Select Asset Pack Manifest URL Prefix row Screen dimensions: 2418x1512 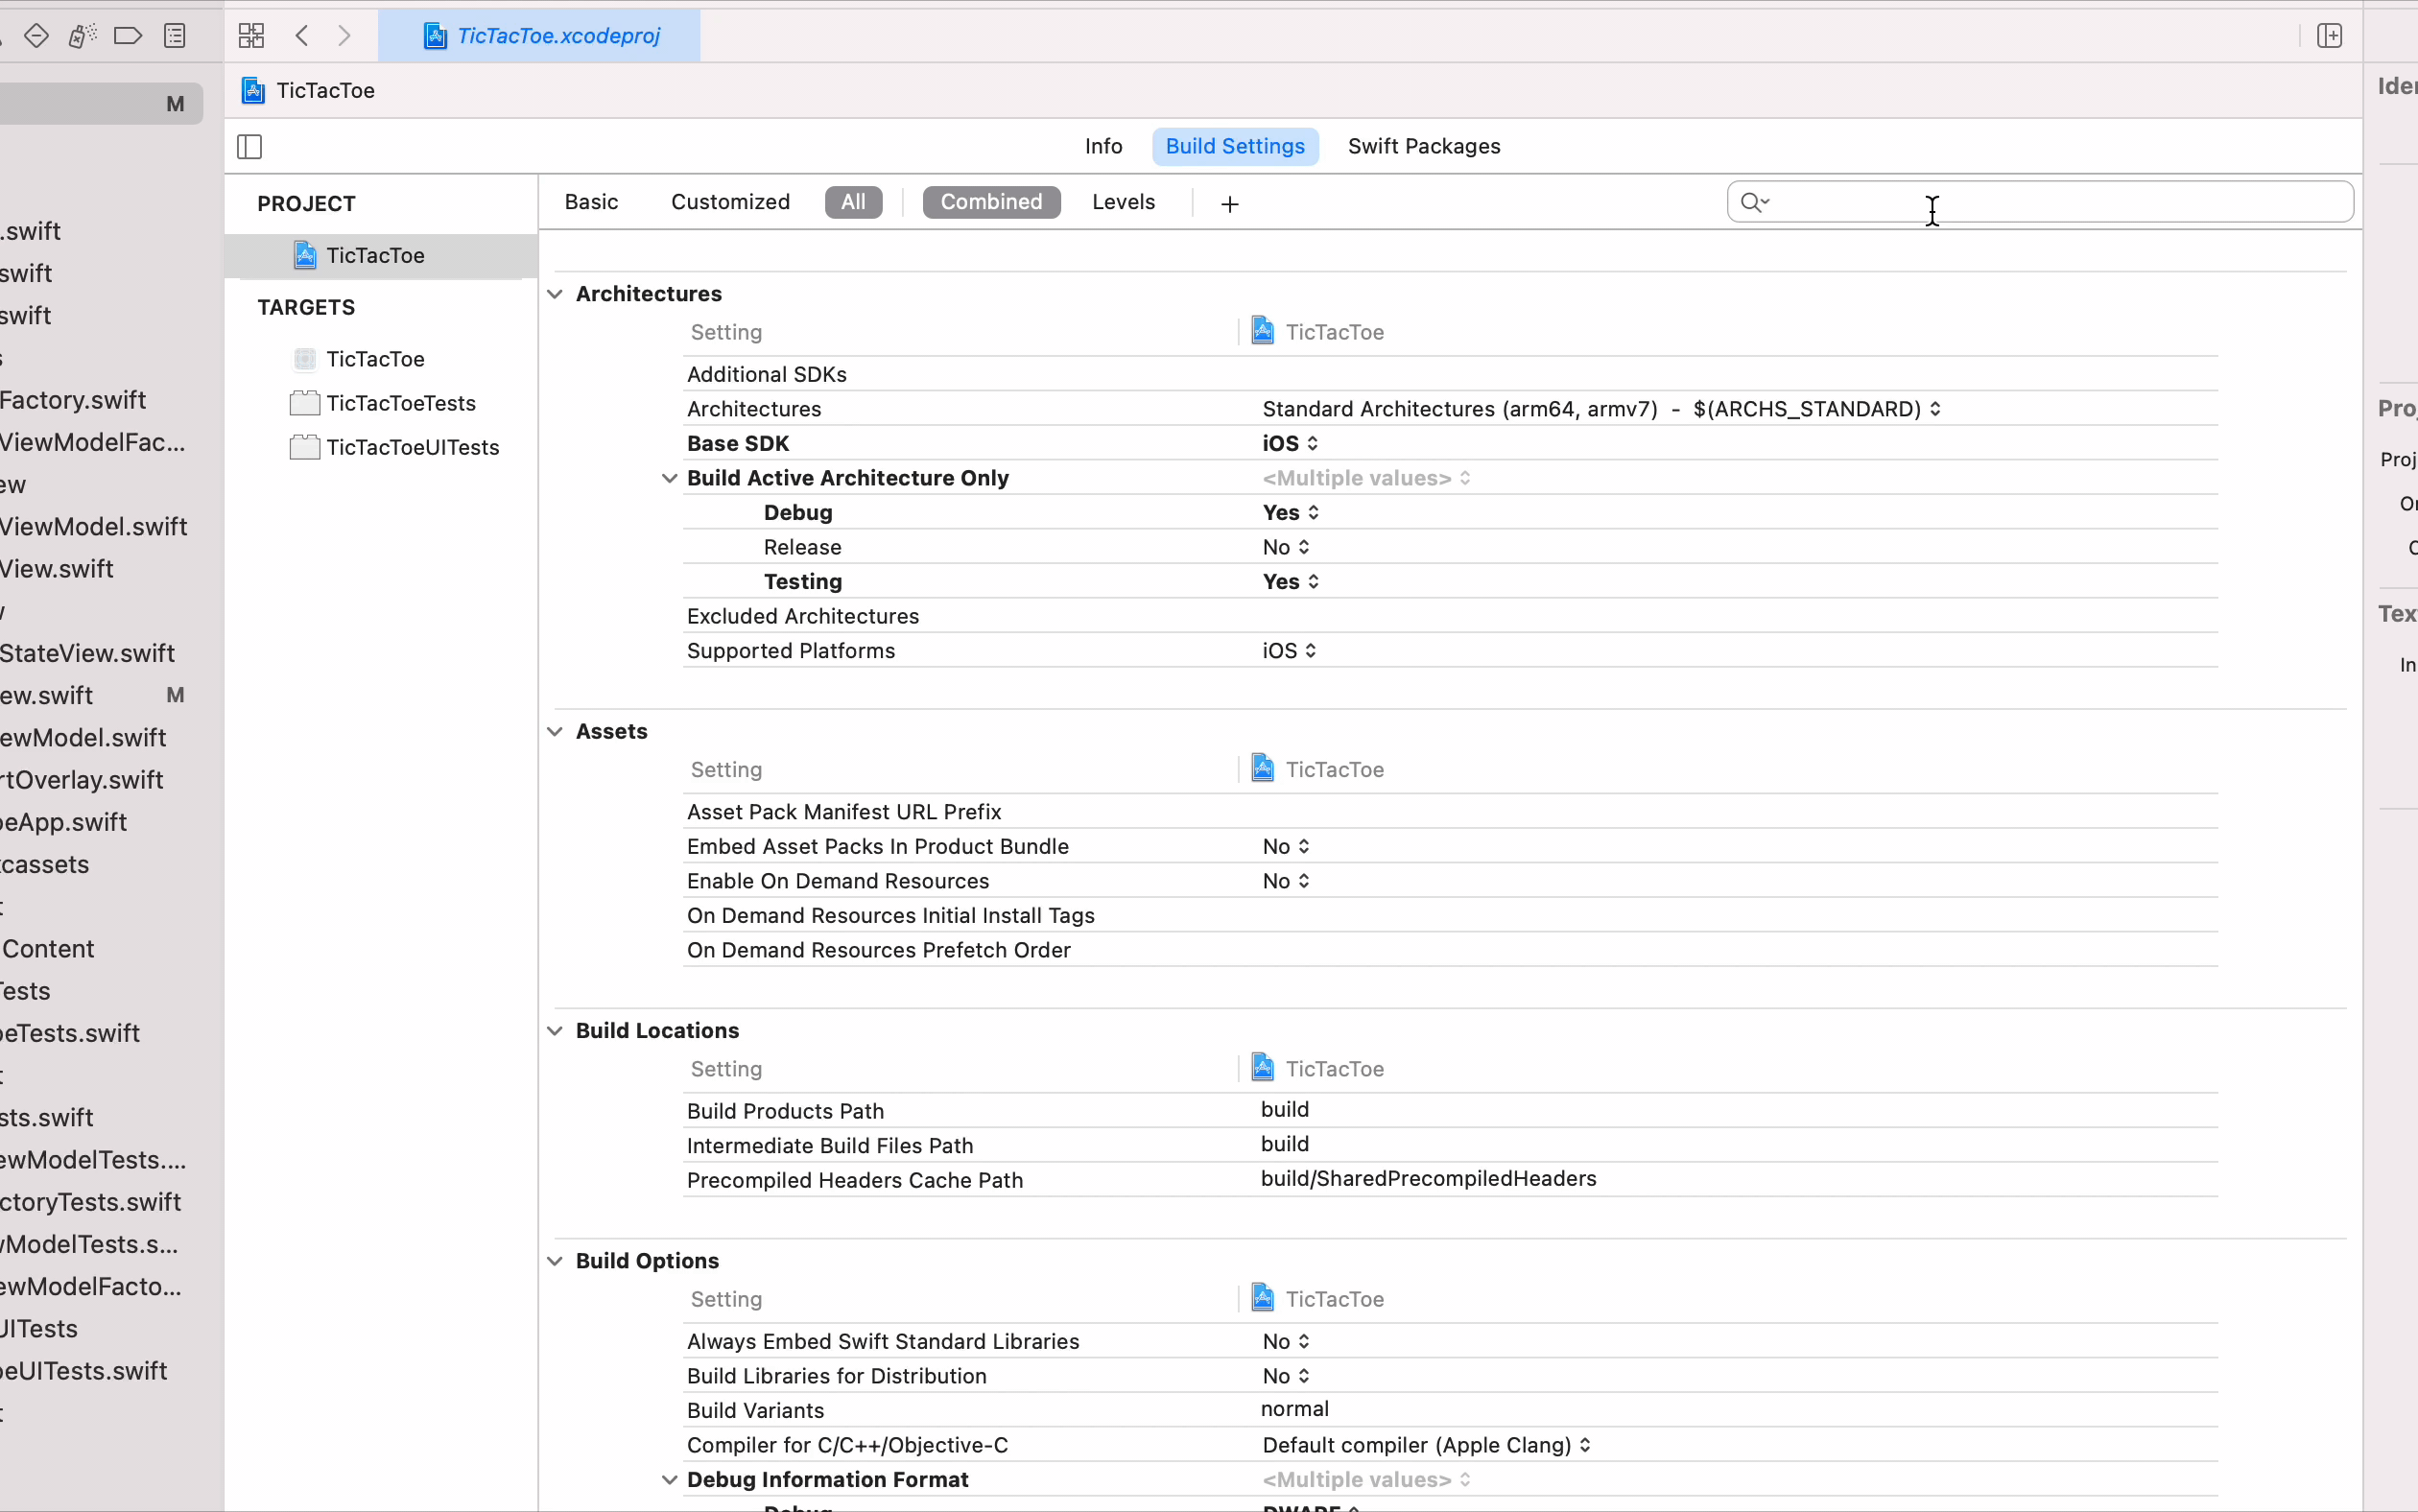1450,812
